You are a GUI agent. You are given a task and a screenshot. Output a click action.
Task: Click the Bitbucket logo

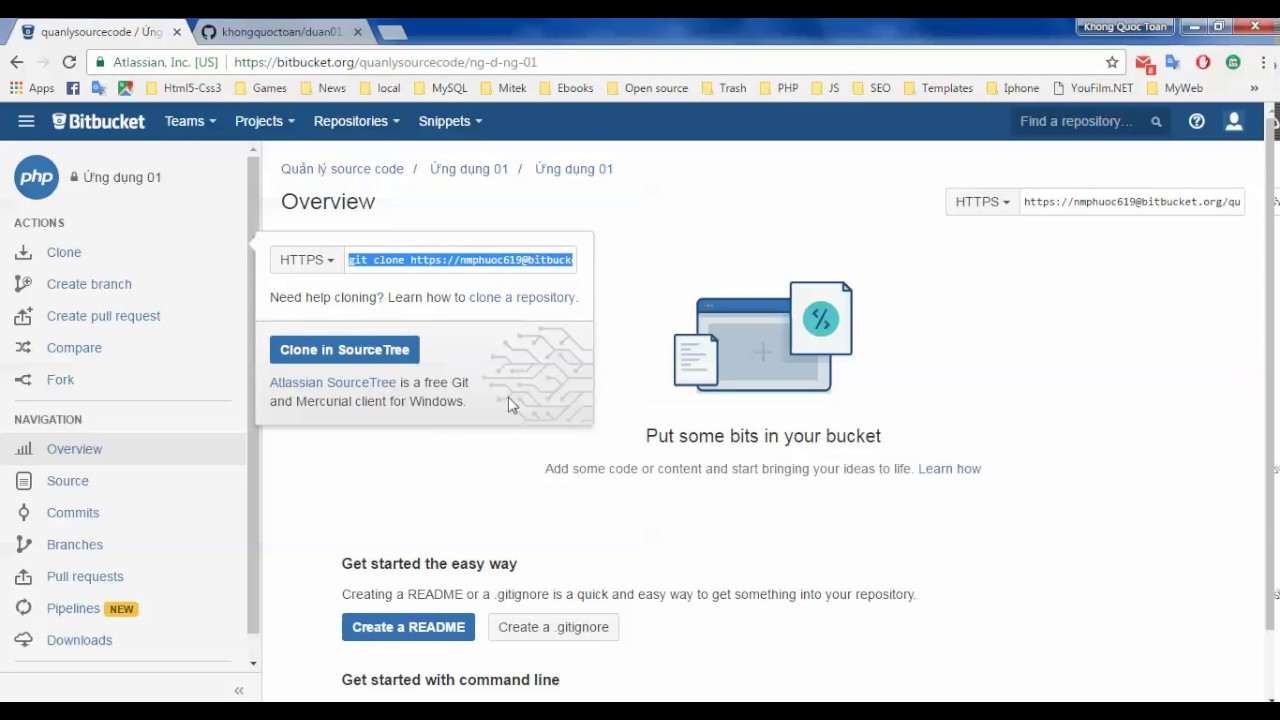point(98,121)
